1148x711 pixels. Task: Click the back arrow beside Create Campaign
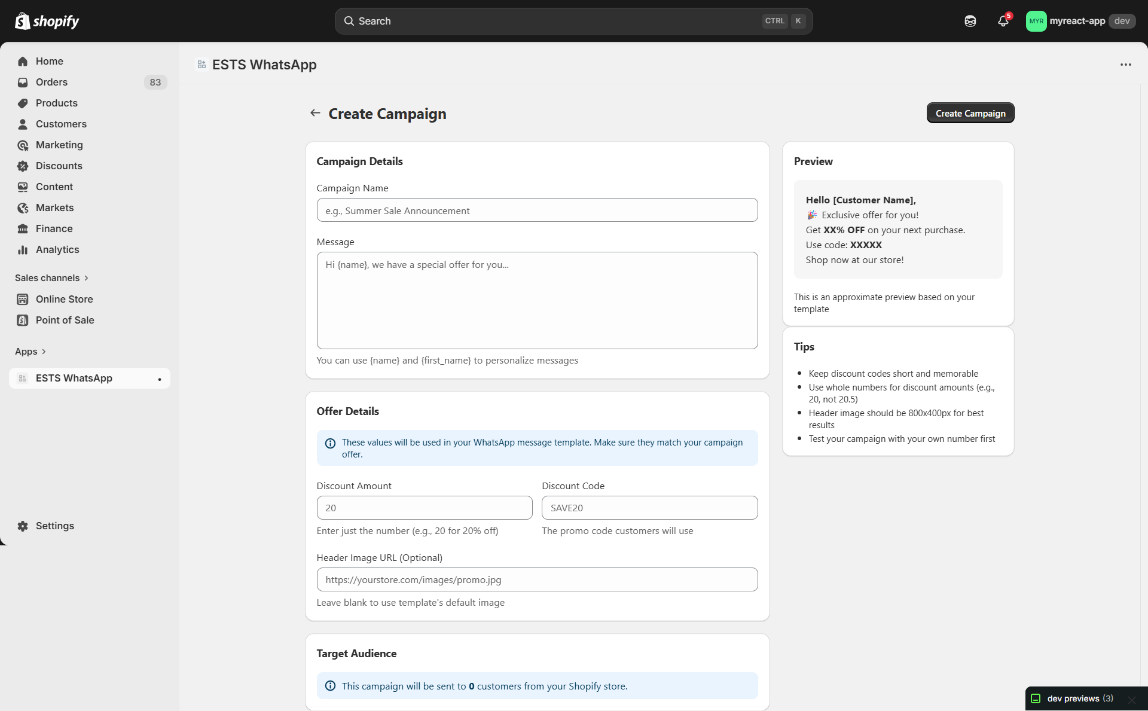[x=315, y=113]
